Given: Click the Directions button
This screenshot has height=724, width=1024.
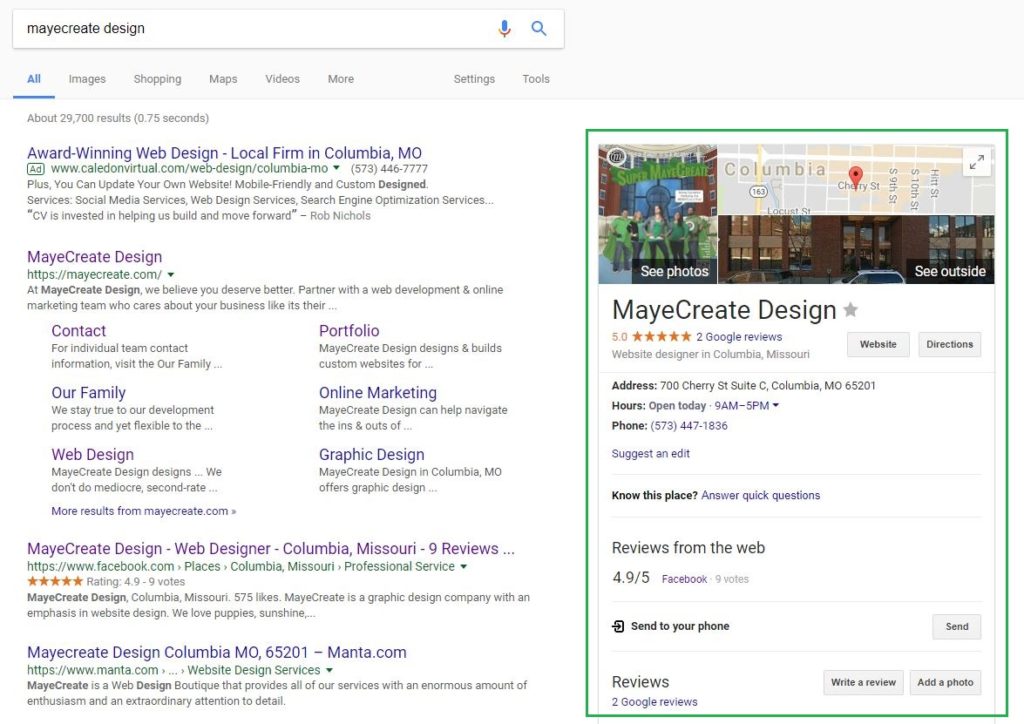Looking at the screenshot, I should (949, 344).
